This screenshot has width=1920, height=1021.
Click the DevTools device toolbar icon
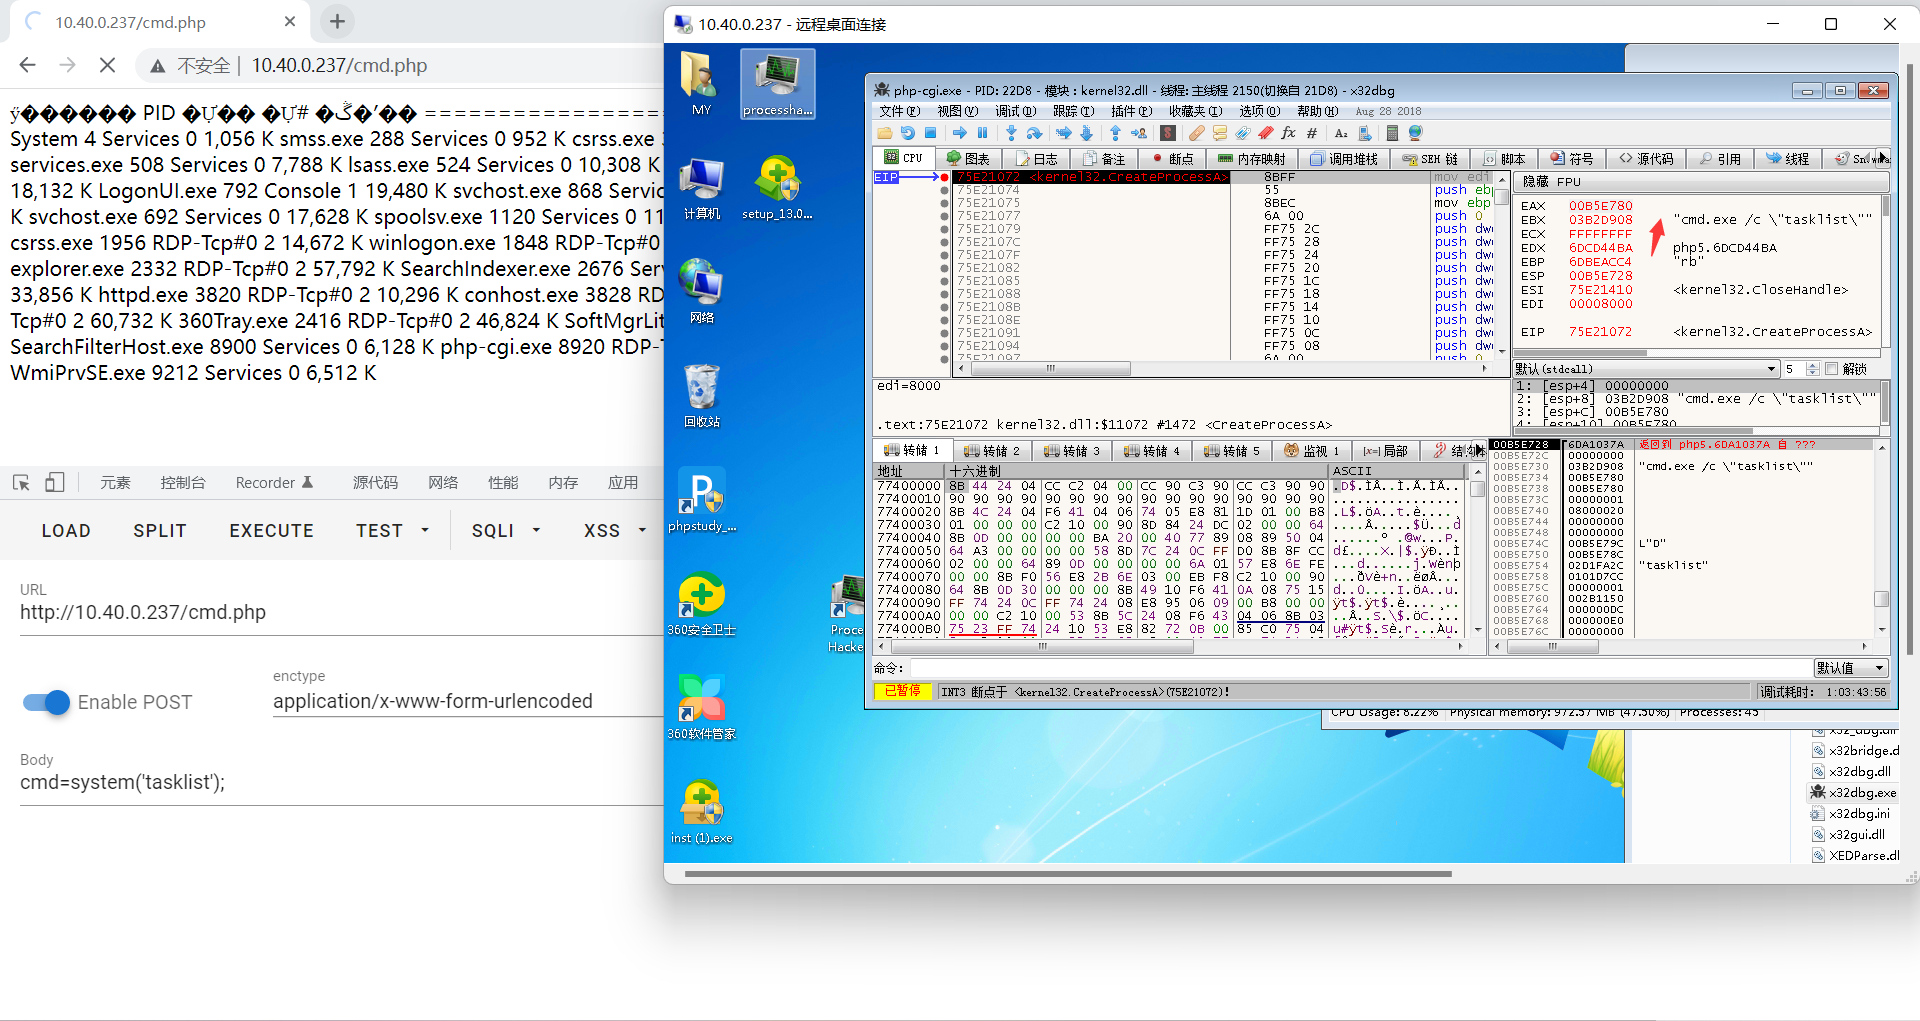pos(55,483)
